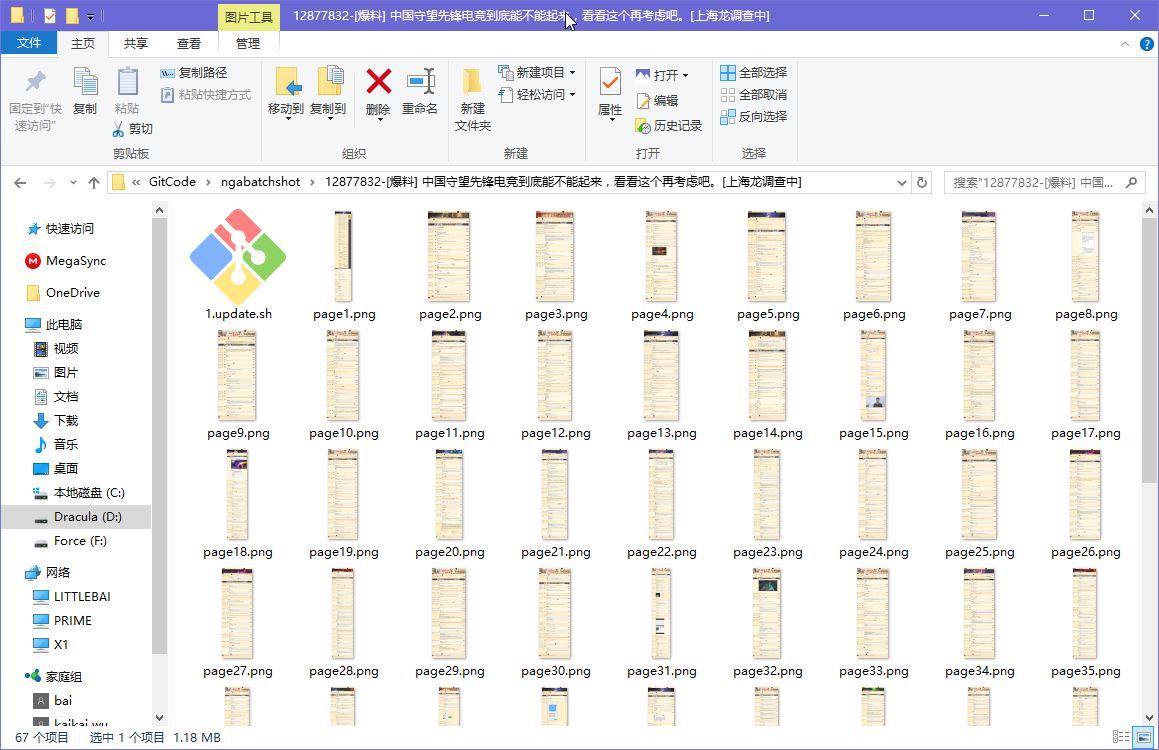
Task: Click the Pin to Quick access icon
Action: point(35,83)
